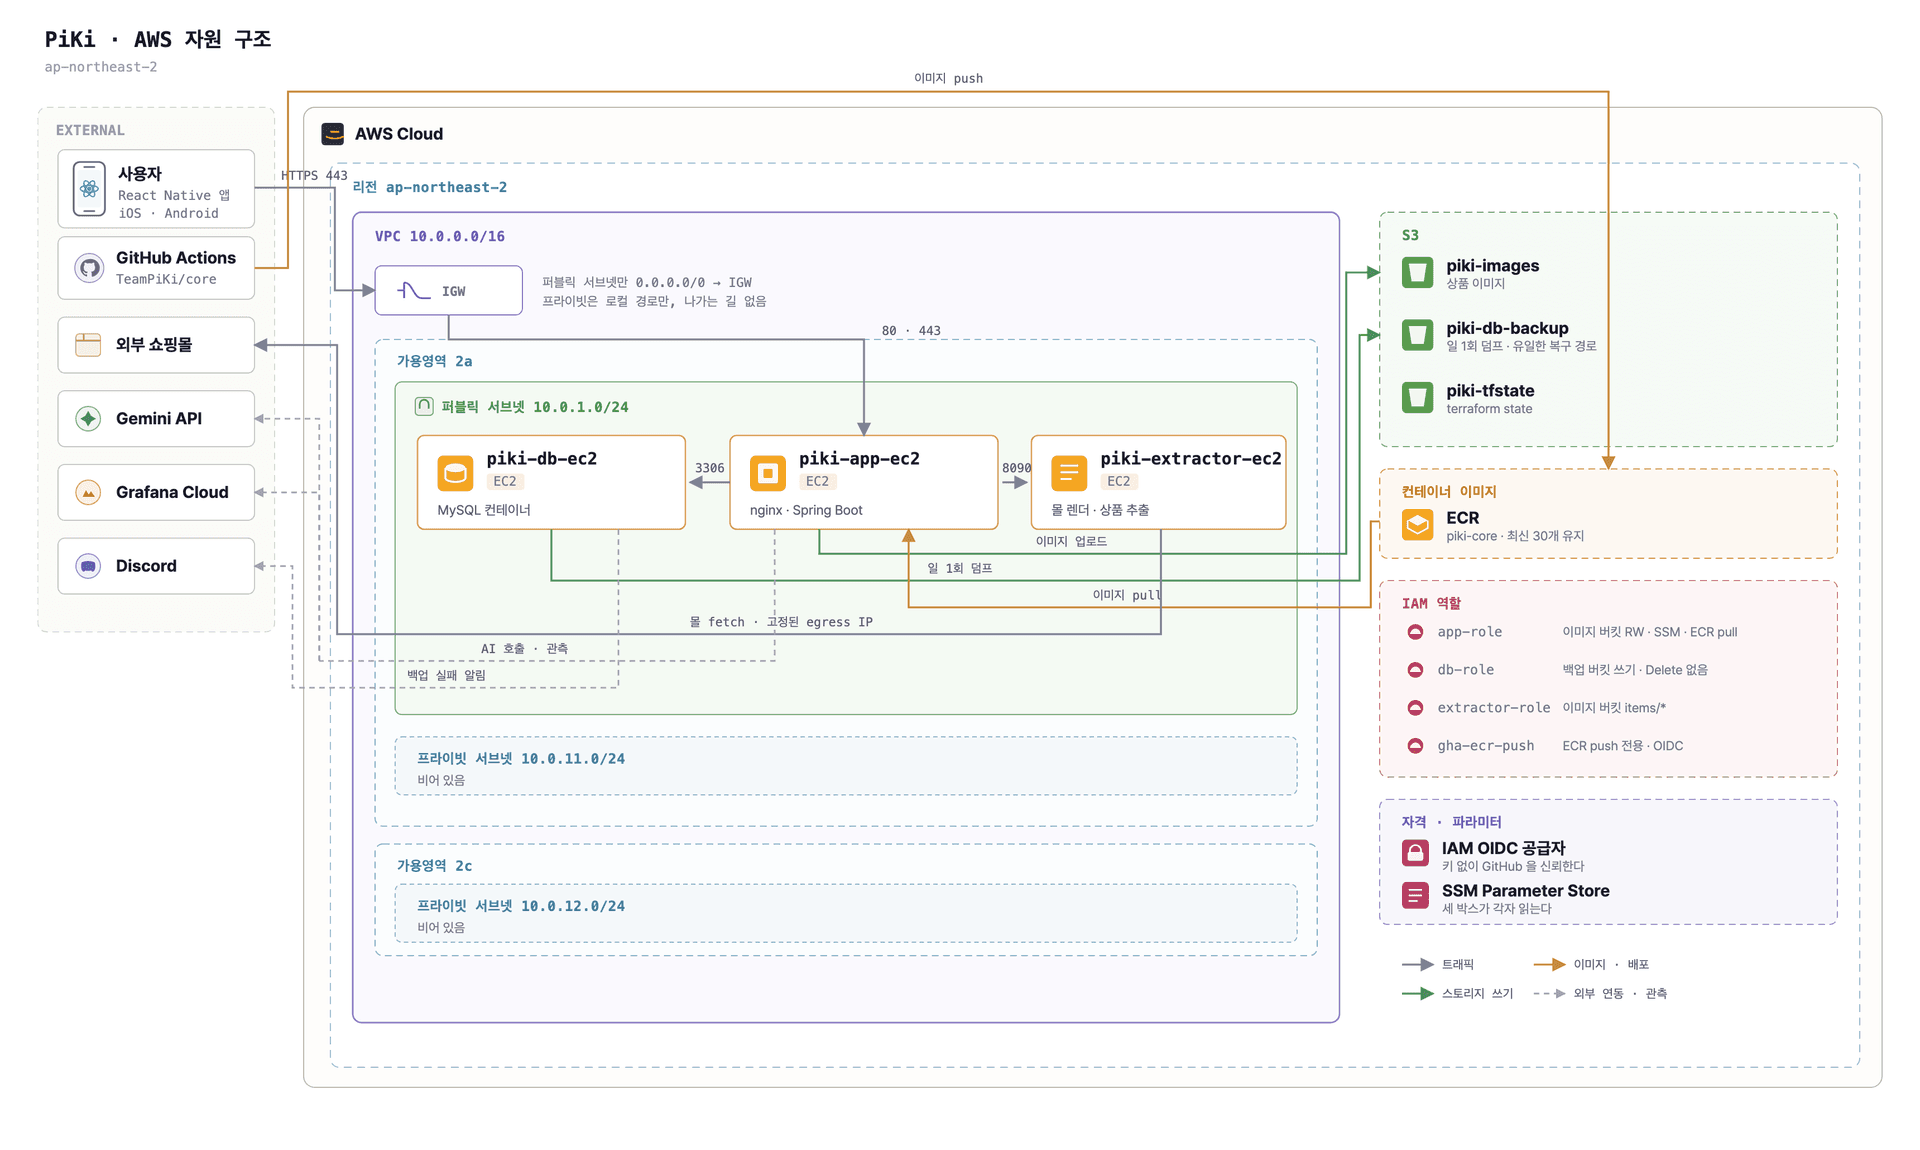Select the '프라이빗 서브넷 10.0.12.0/24' label

click(x=521, y=906)
